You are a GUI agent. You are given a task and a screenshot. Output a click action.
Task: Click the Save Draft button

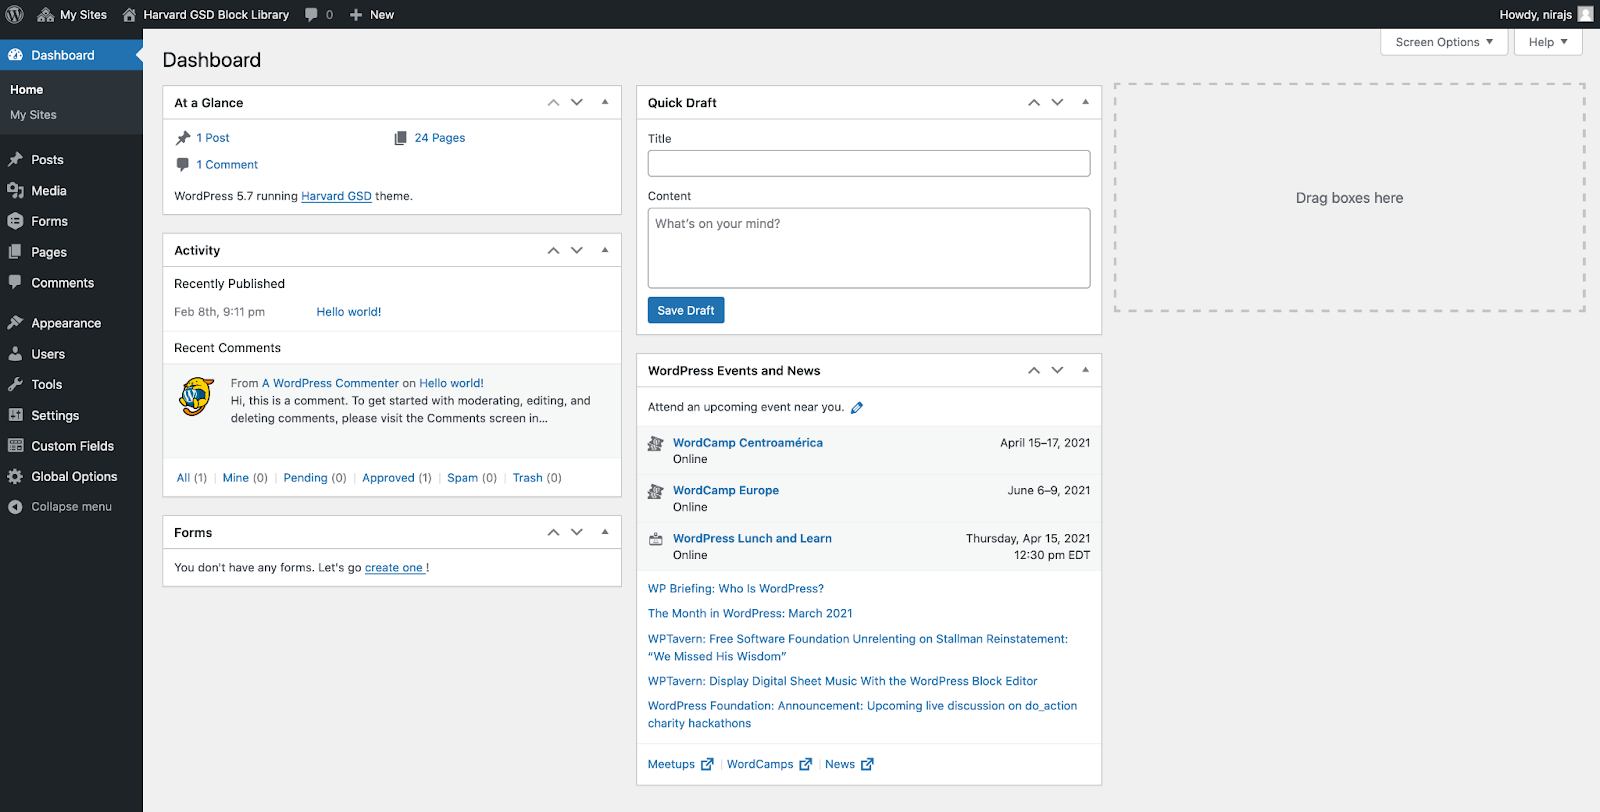tap(685, 311)
